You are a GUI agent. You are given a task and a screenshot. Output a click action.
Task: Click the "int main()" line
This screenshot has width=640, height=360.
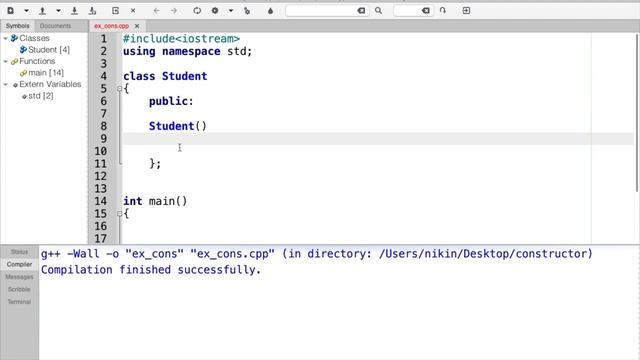155,201
